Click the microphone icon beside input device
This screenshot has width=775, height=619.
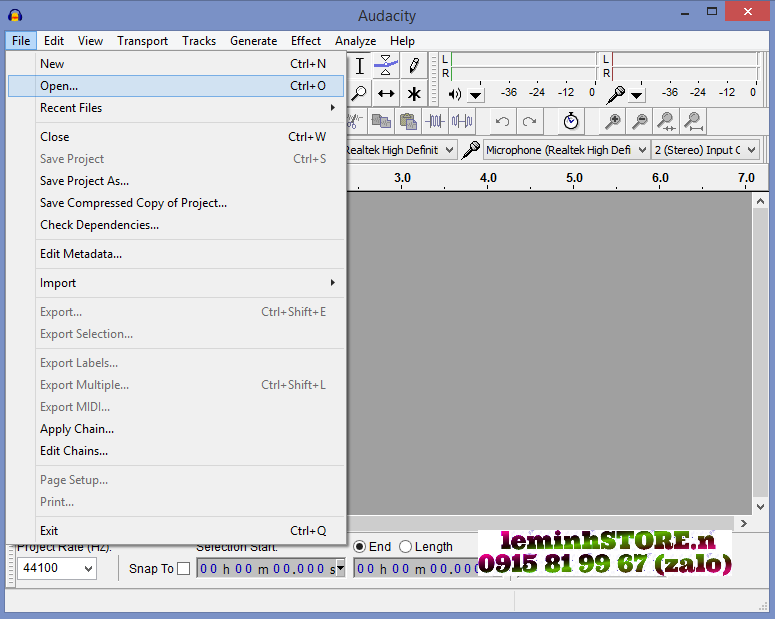click(x=471, y=150)
